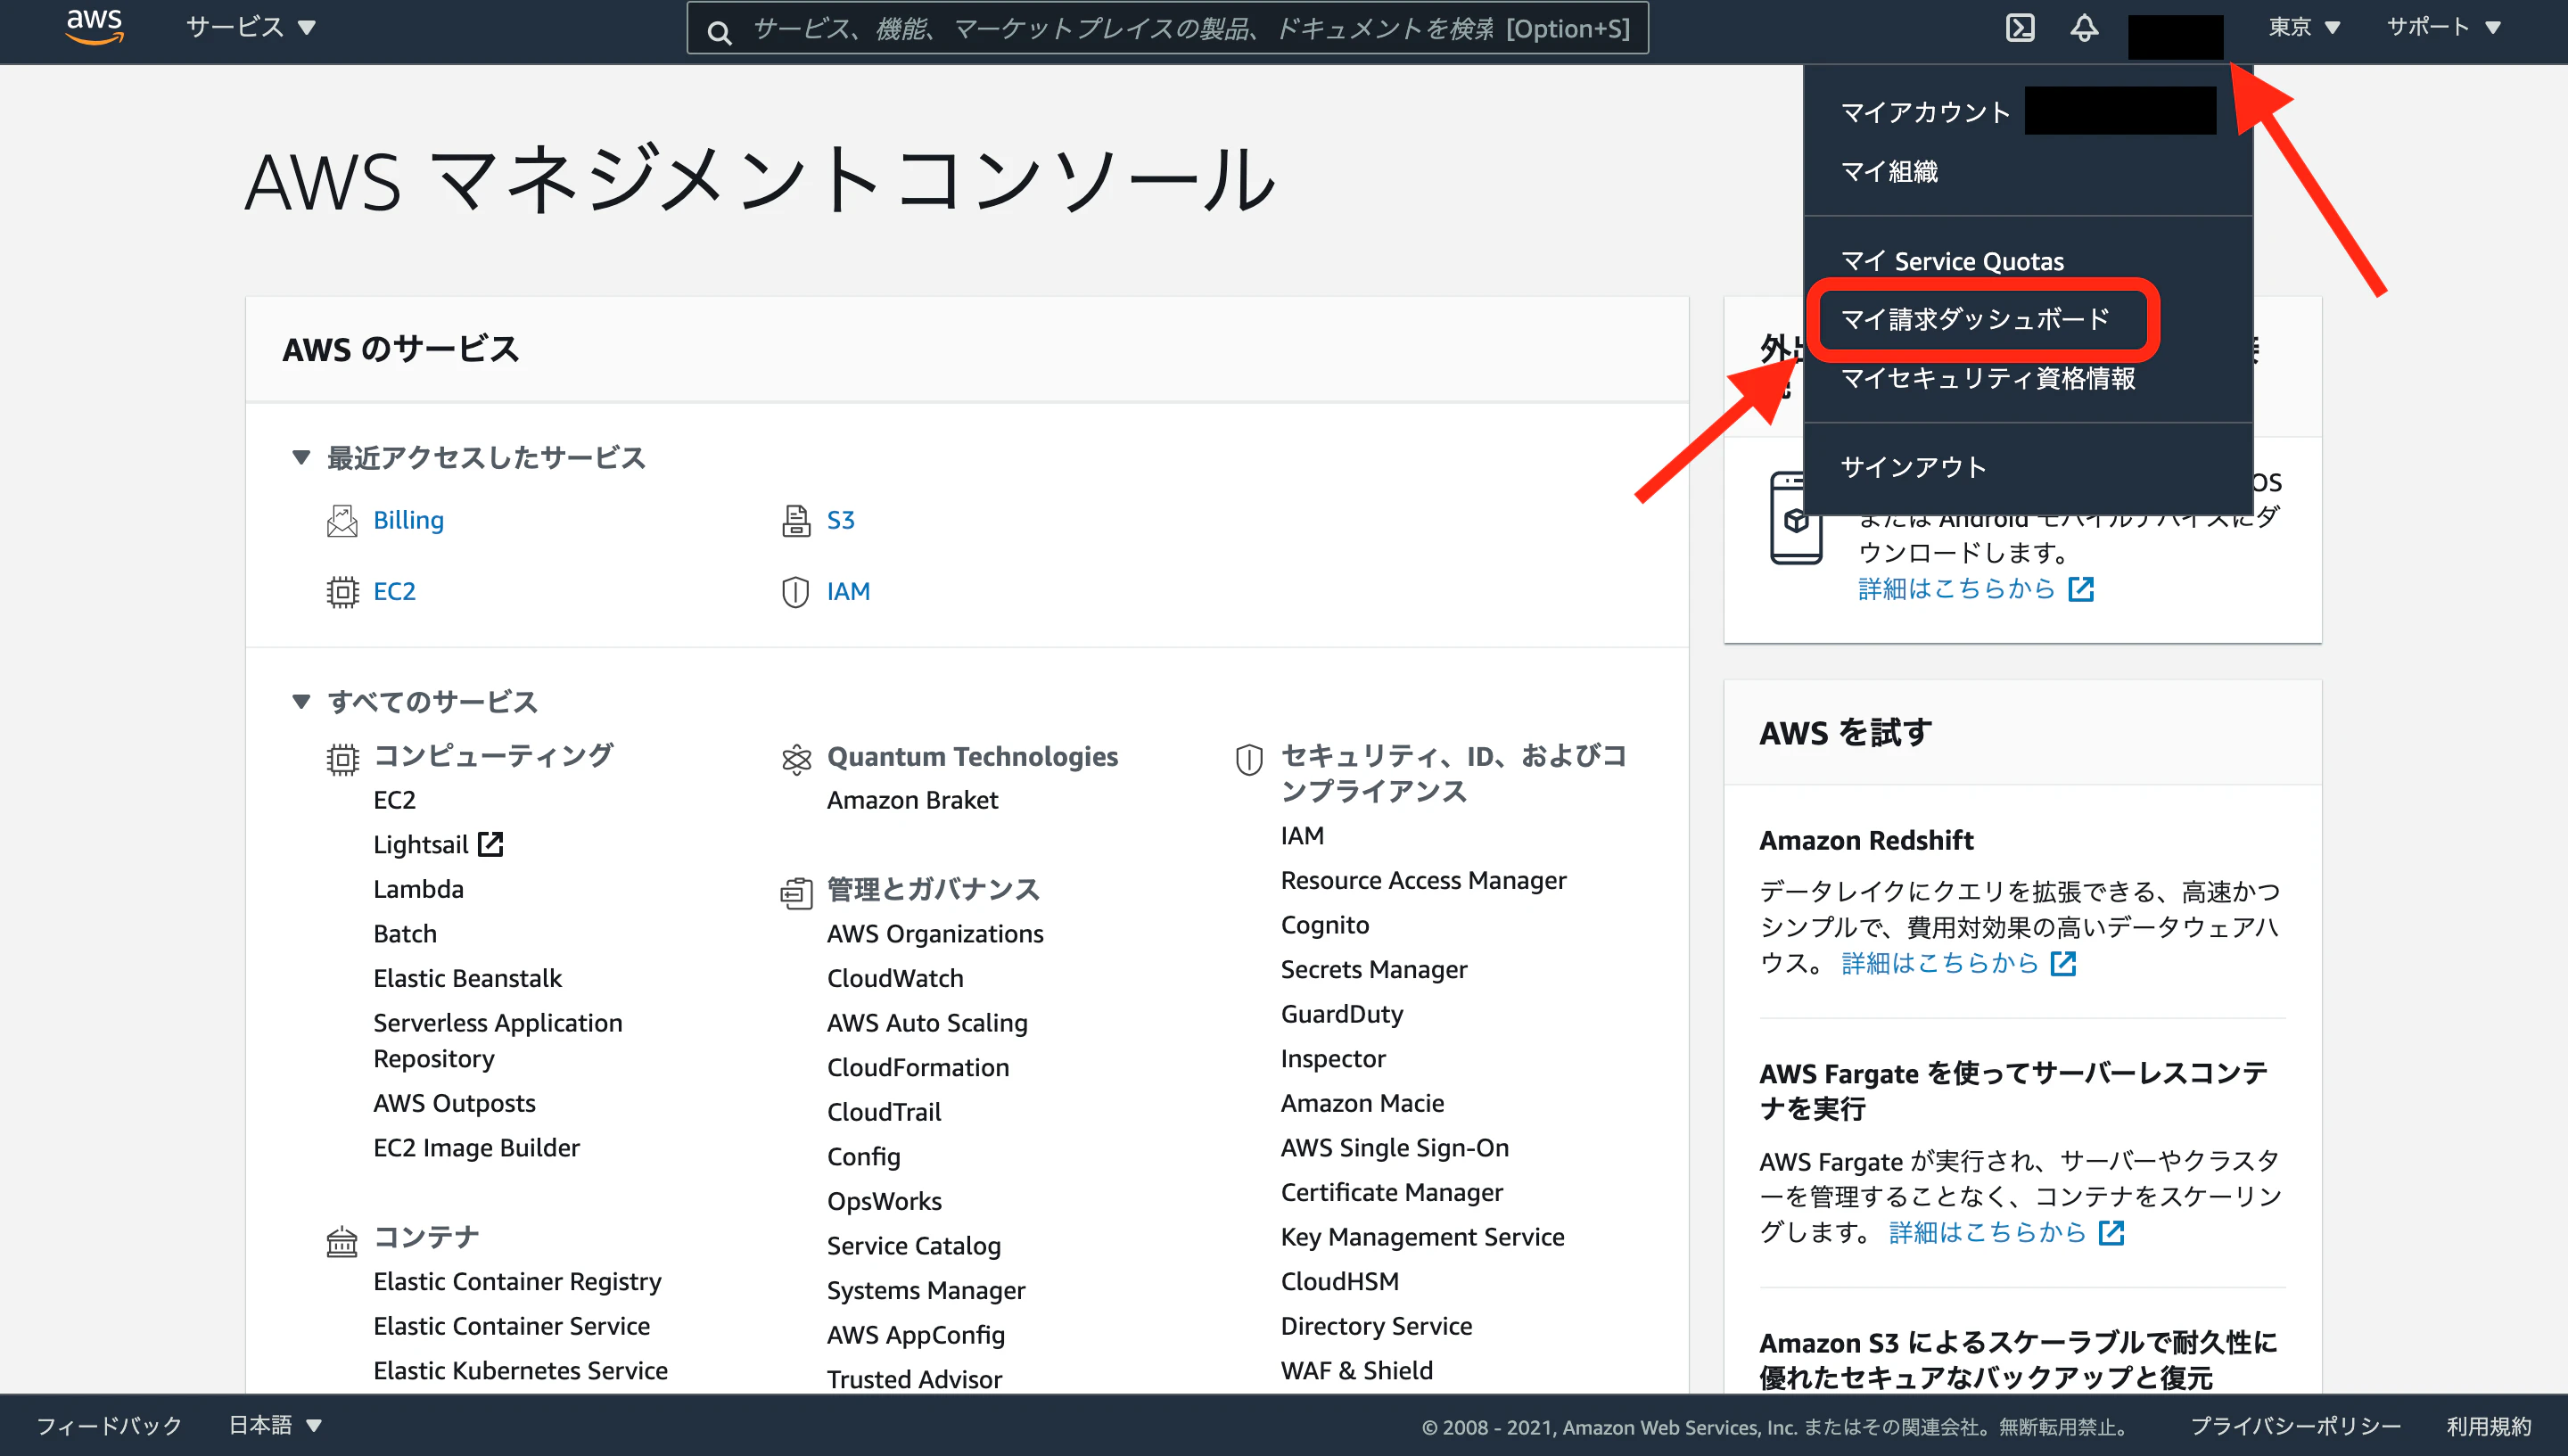The height and width of the screenshot is (1456, 2568).
Task: Click the コンピューティング category icon
Action: [x=342, y=760]
